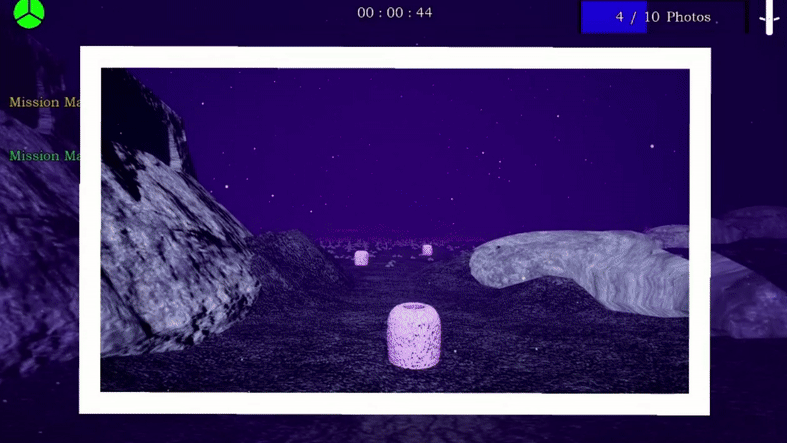Click the white crosshair icon at top right
787x443 pixels.
(x=769, y=17)
